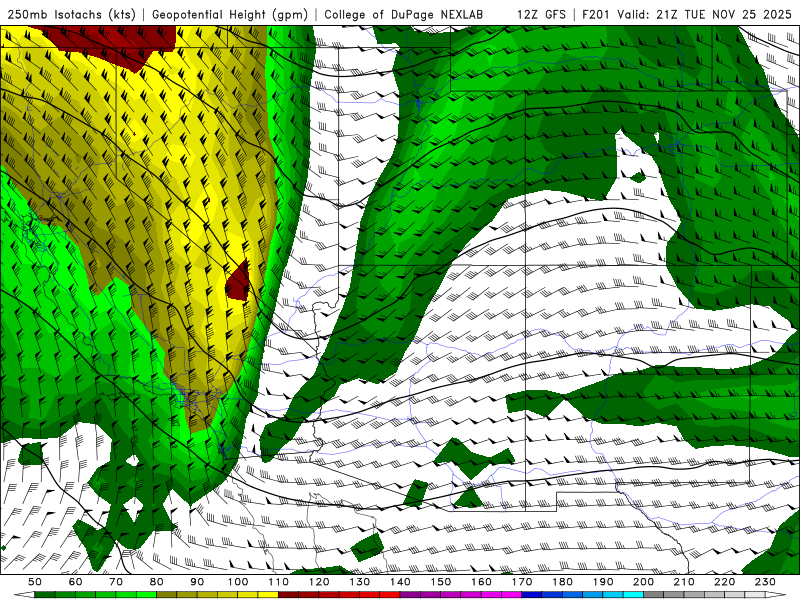Click the bright yellow swatch just left of 110

[268, 595]
